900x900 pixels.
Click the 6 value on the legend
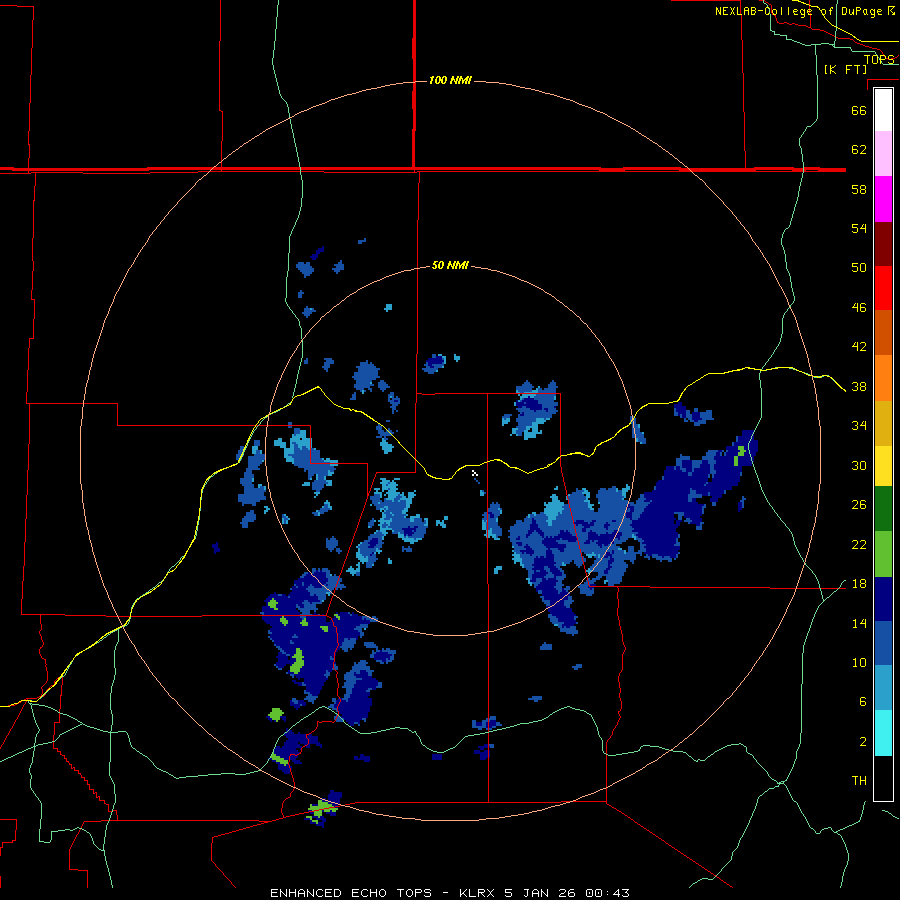click(862, 701)
